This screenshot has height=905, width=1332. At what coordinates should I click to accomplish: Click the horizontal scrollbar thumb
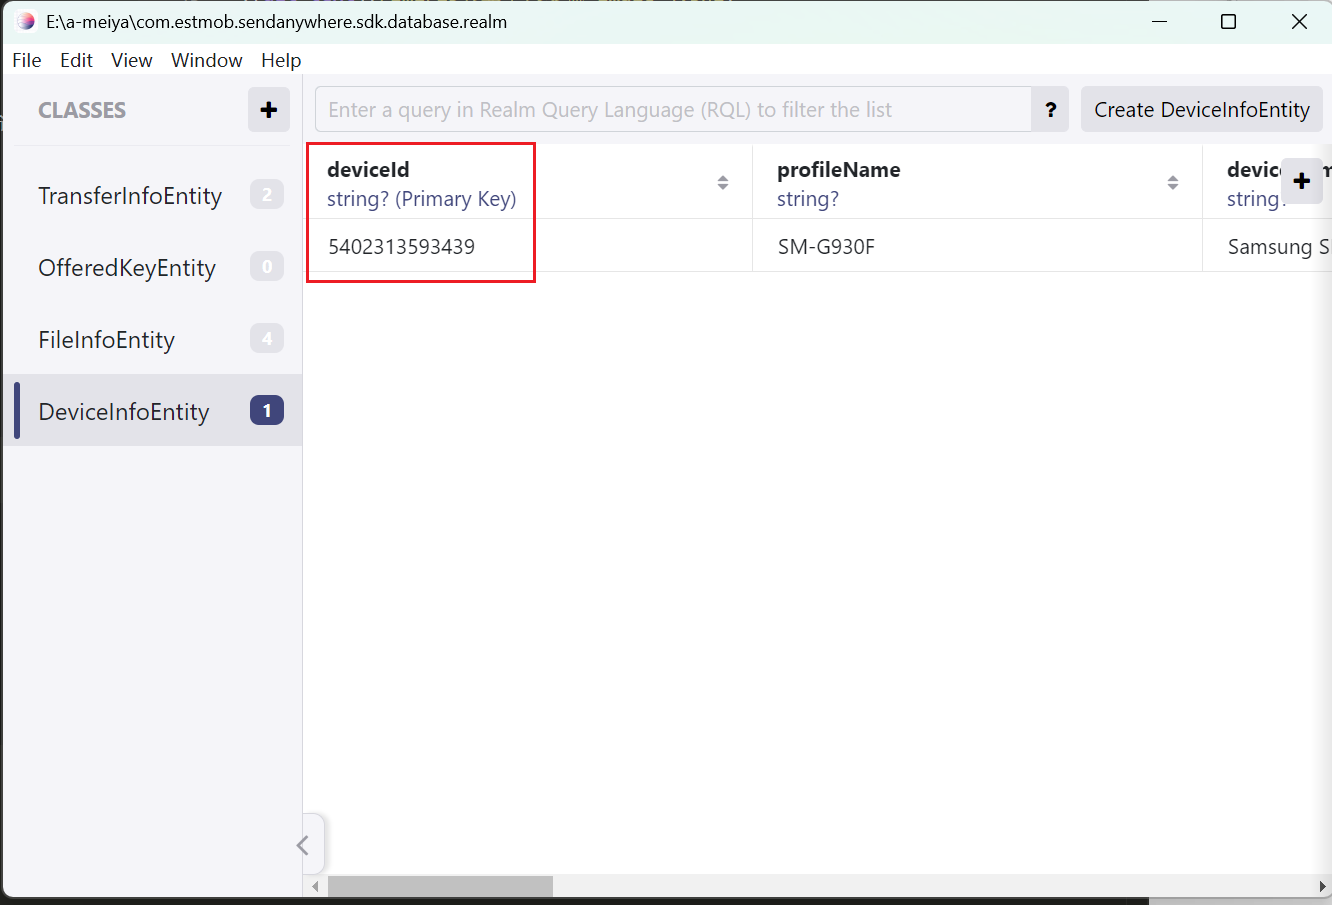tap(440, 887)
